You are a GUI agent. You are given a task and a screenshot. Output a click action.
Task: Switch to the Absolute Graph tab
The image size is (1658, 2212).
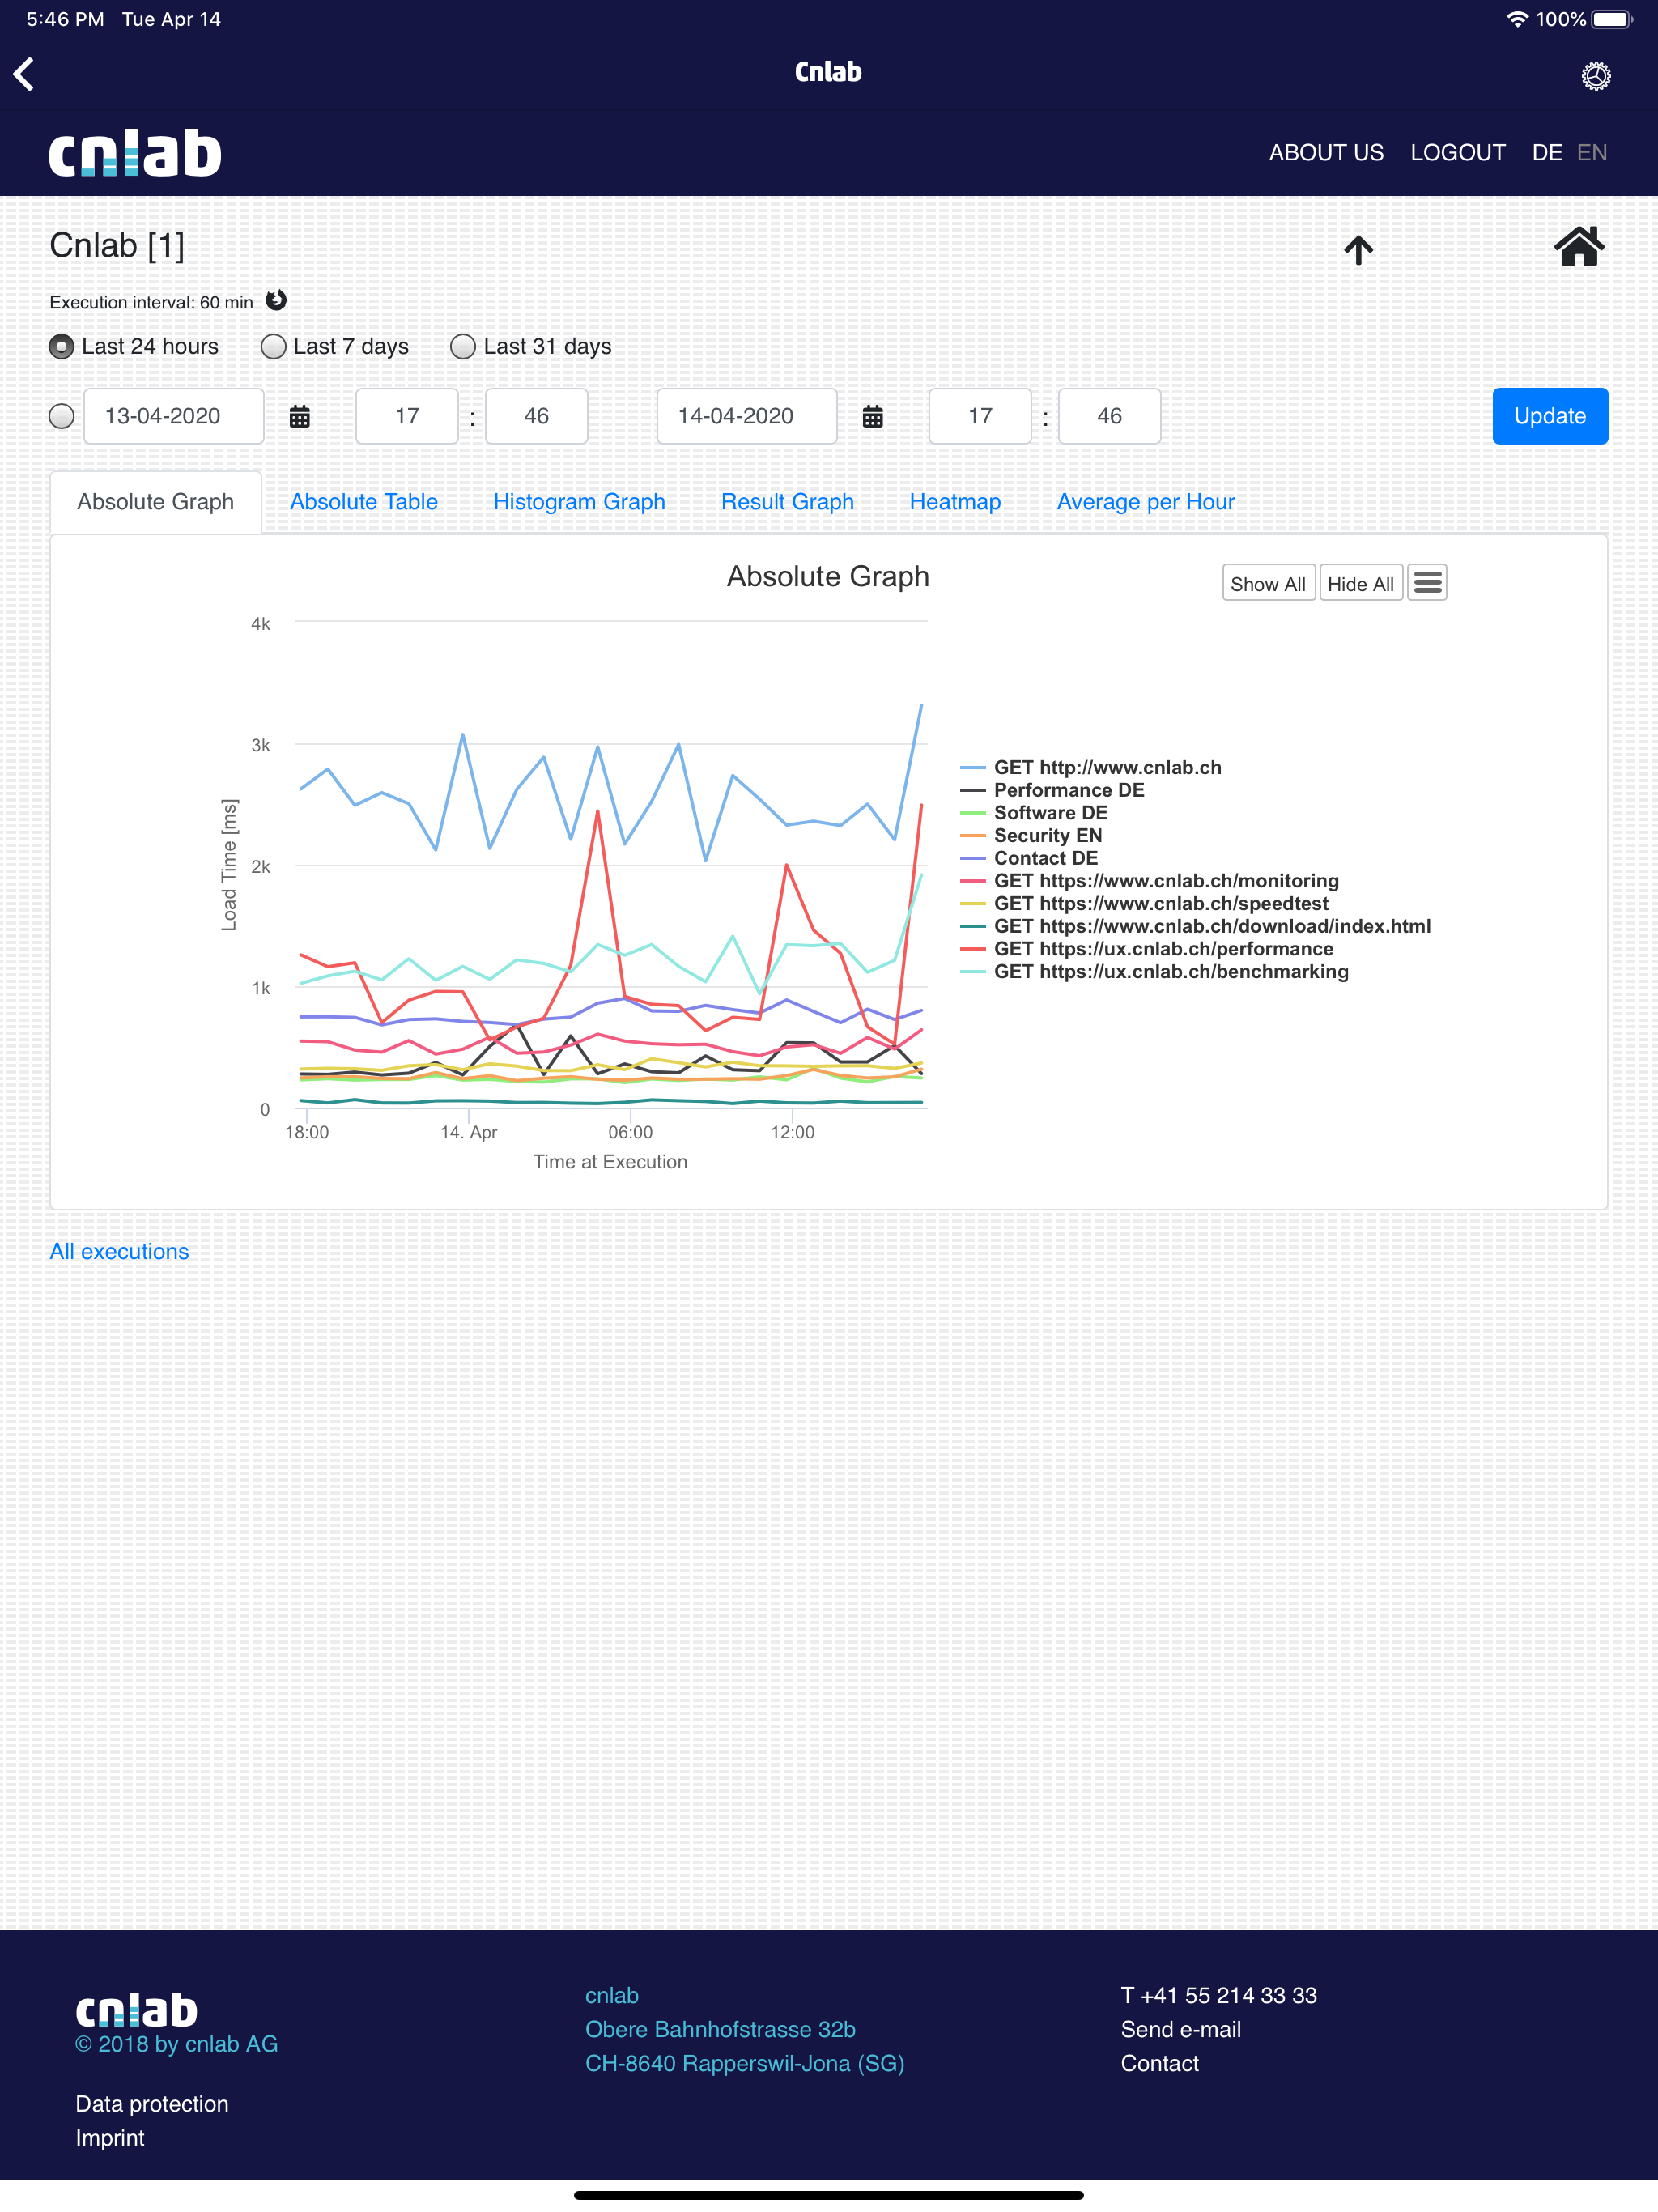point(156,502)
